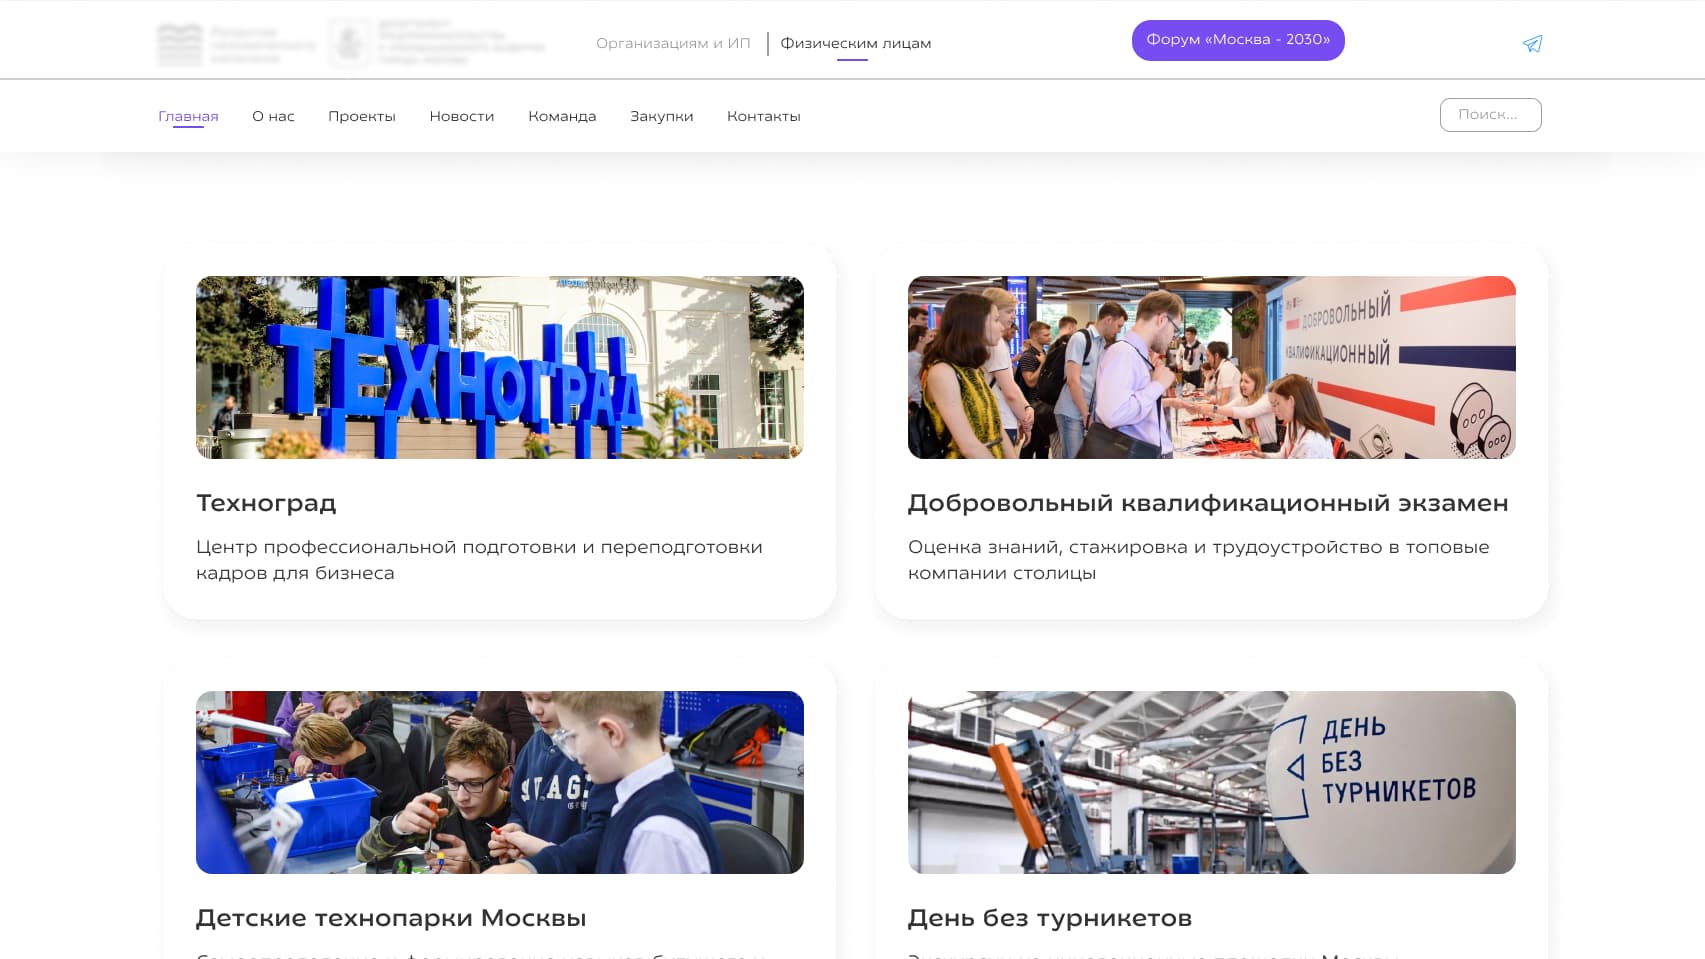Screen dimensions: 1705x959
Task: Open Детские технопарки Москвы title
Action: click(391, 918)
